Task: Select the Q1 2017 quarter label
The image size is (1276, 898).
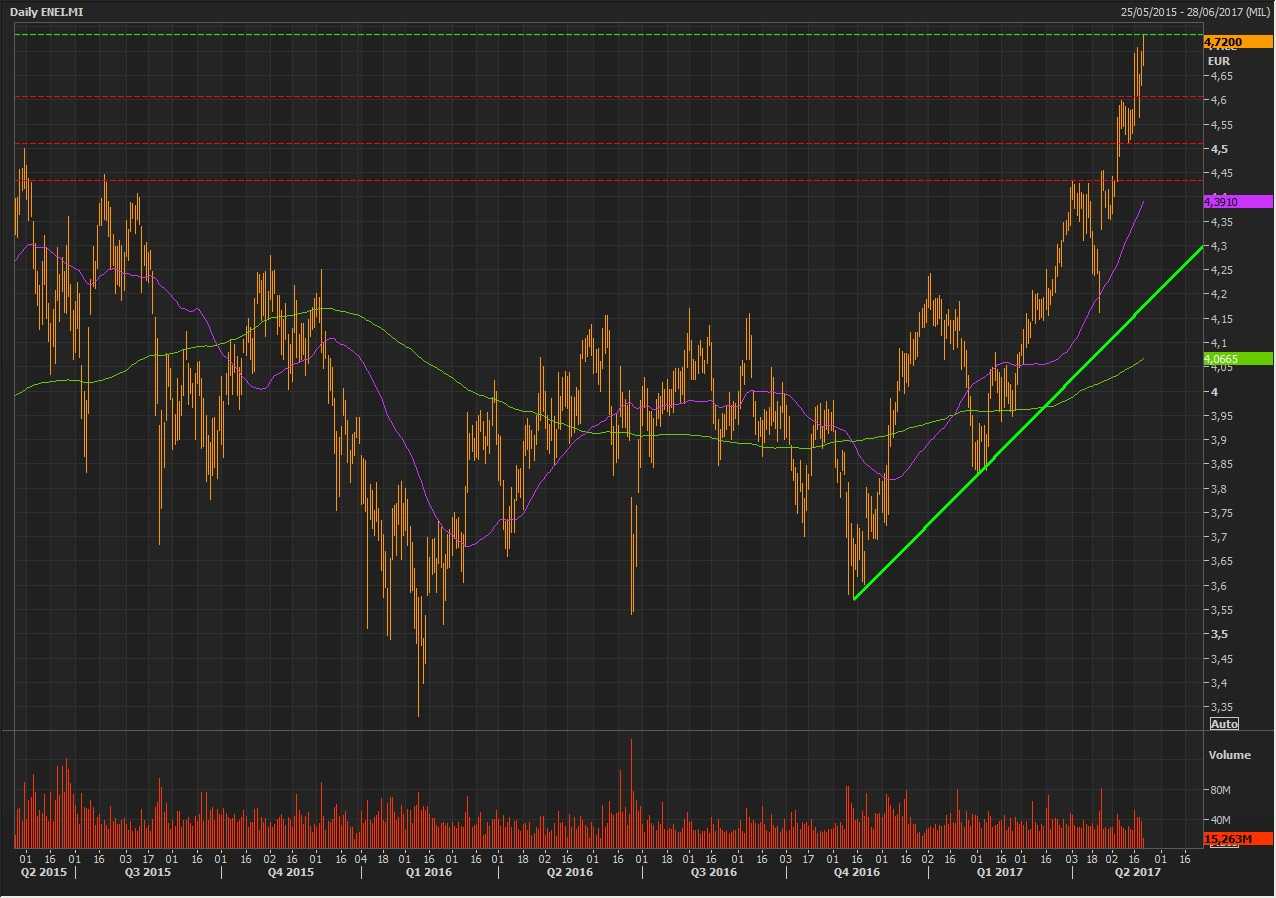Action: [x=1000, y=872]
